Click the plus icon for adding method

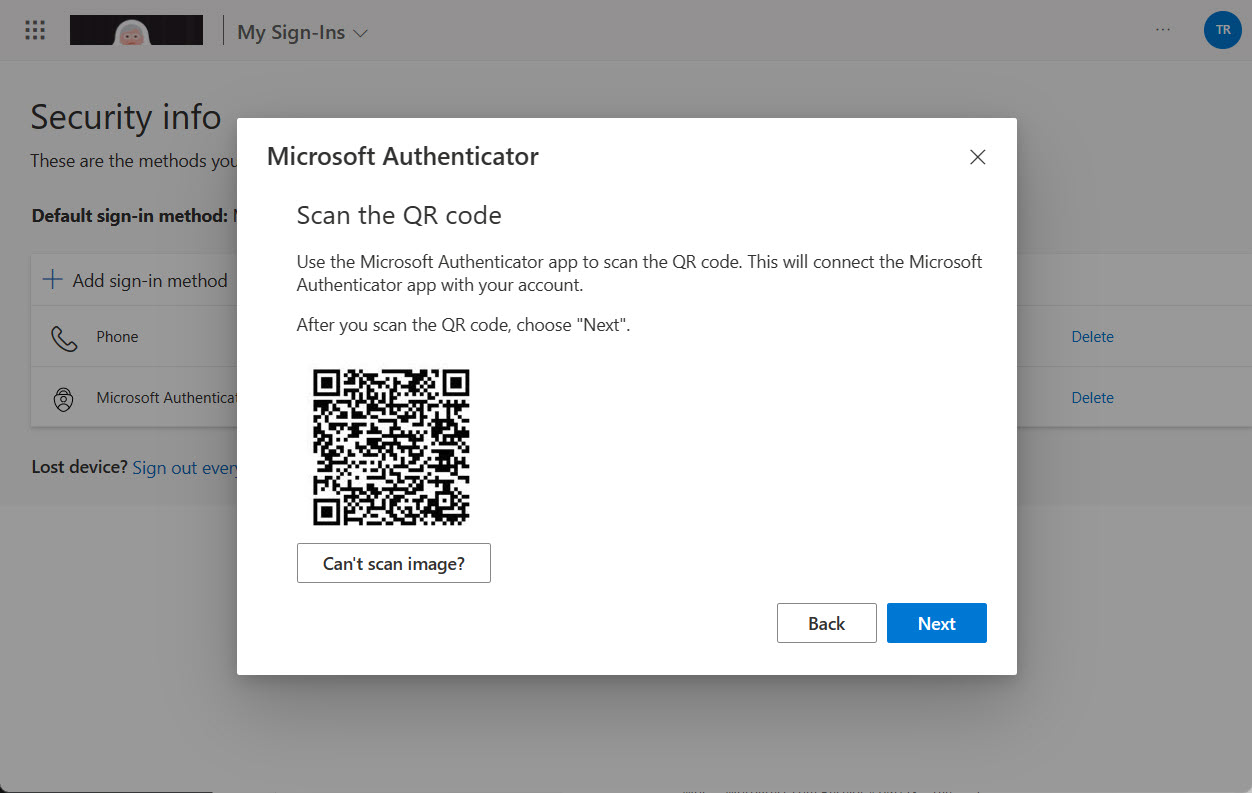tap(53, 280)
